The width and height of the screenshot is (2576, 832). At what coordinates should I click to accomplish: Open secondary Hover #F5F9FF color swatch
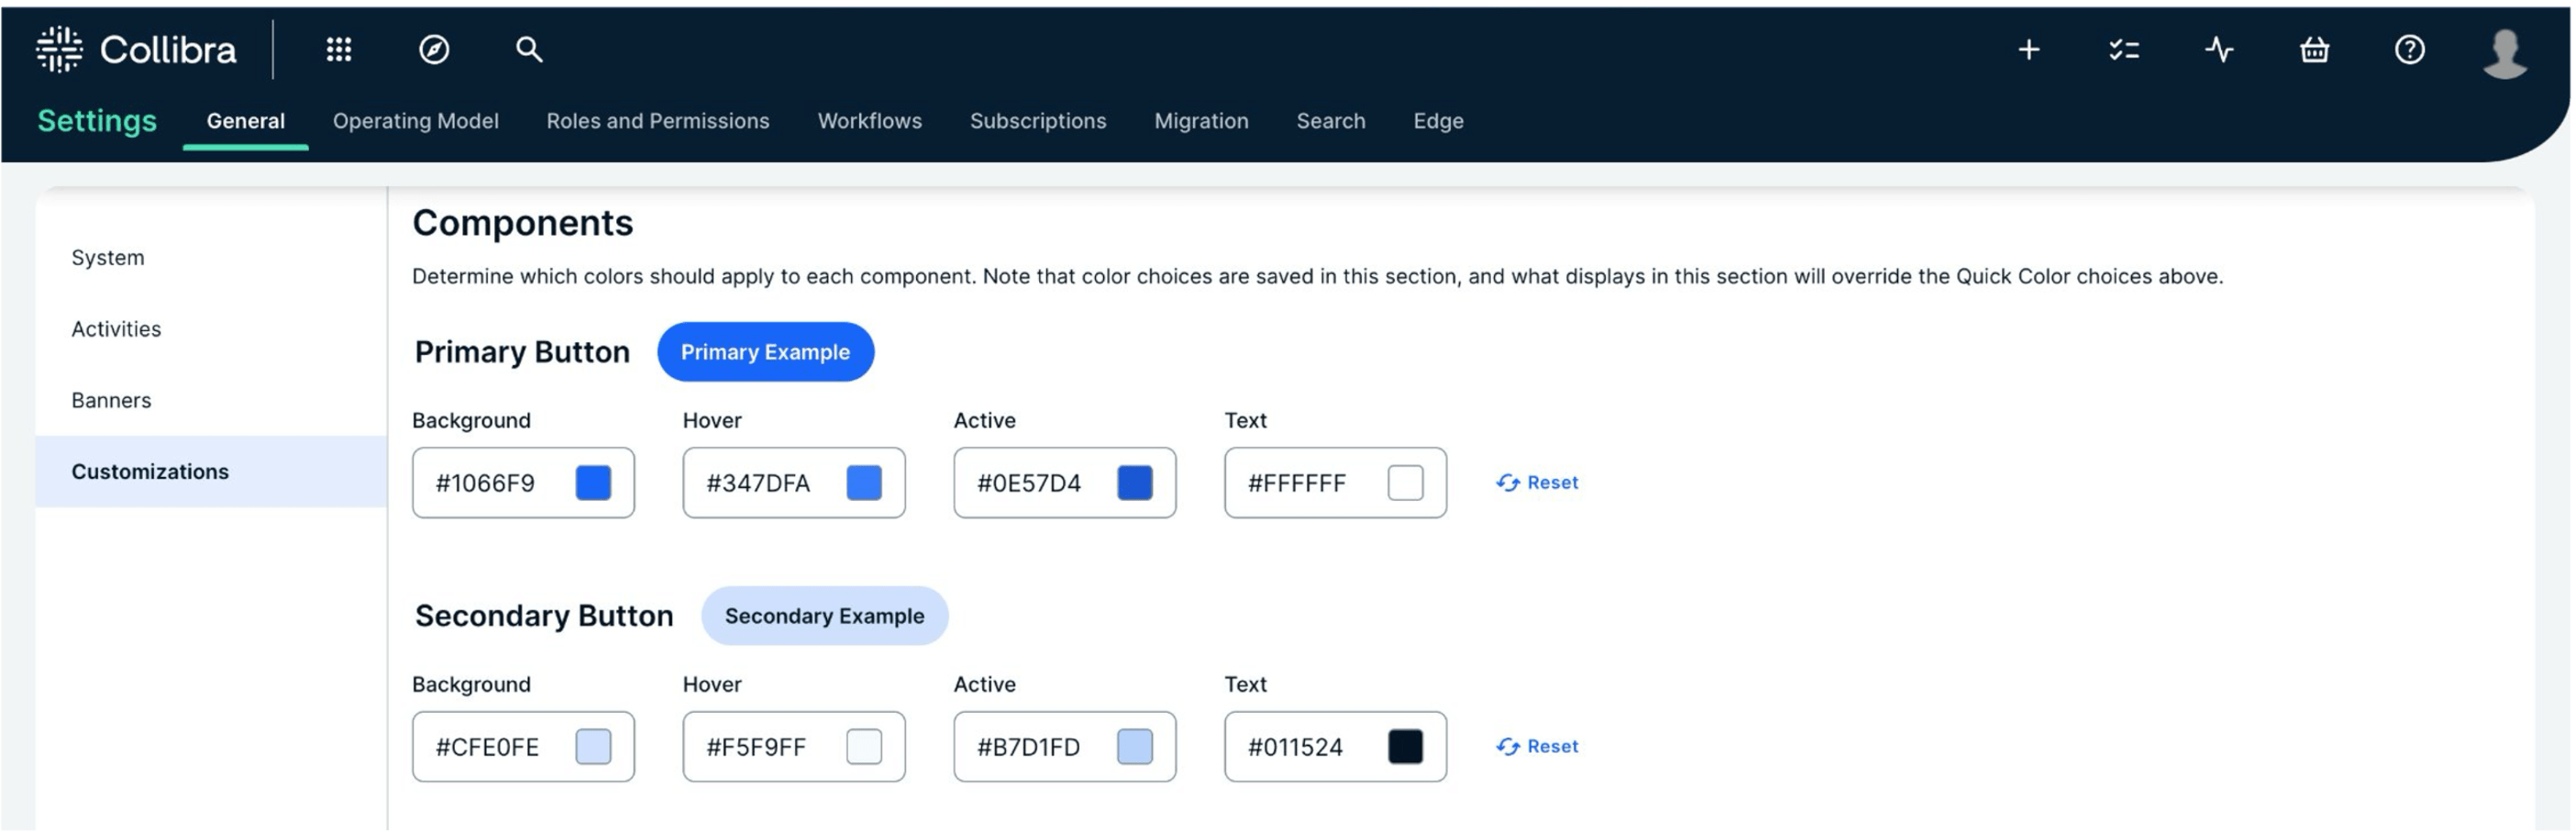click(x=865, y=747)
